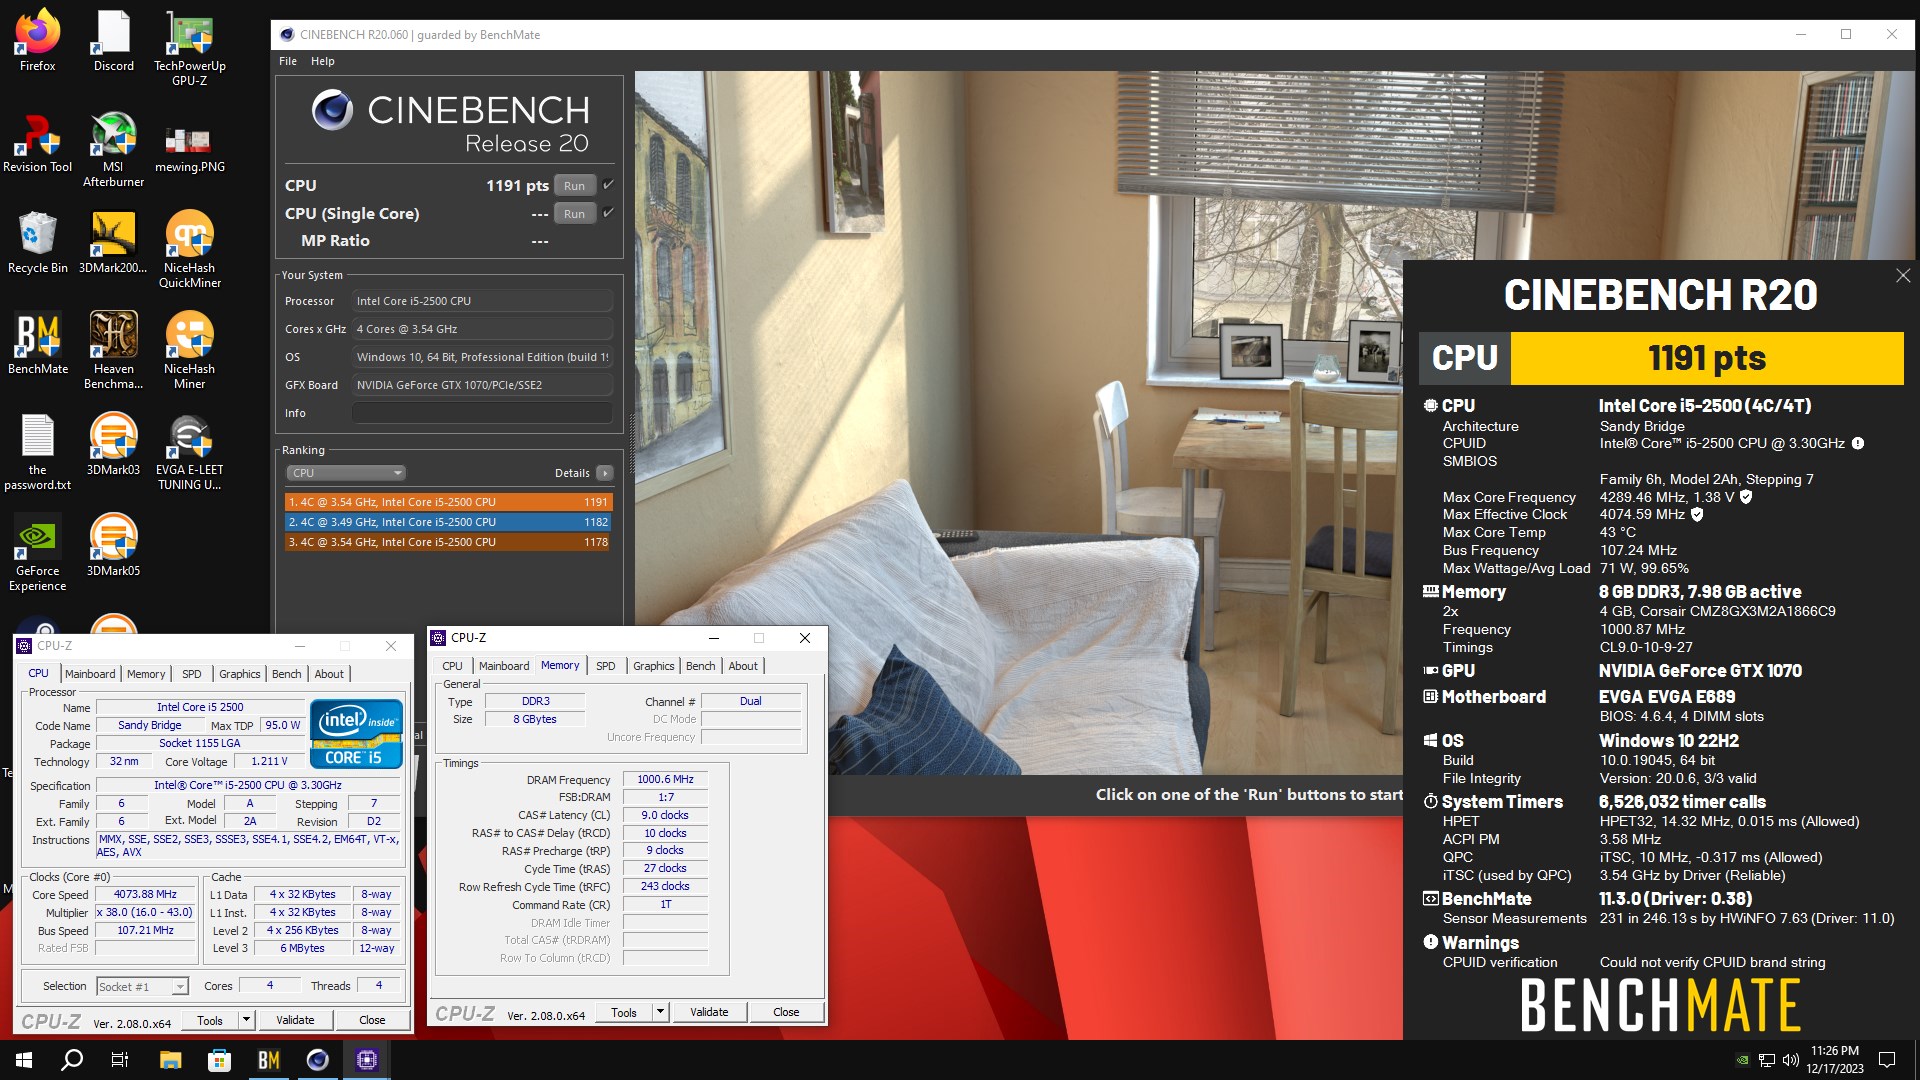Open Tools dropdown arrow in Memory CPU-Z
1920x1080 pixels.
tap(660, 1012)
